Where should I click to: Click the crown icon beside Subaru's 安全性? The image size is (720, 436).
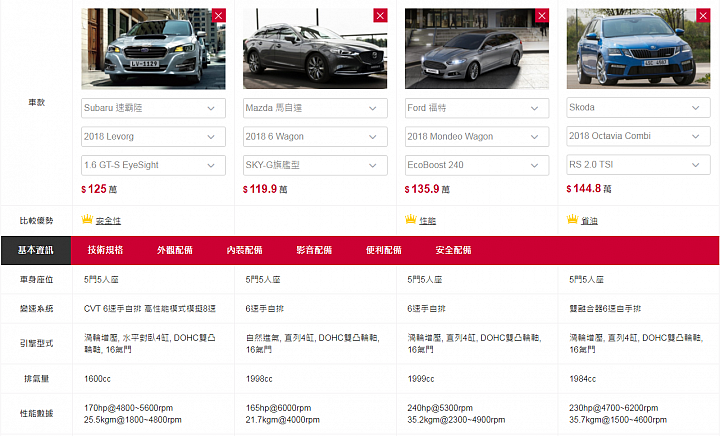coord(87,219)
